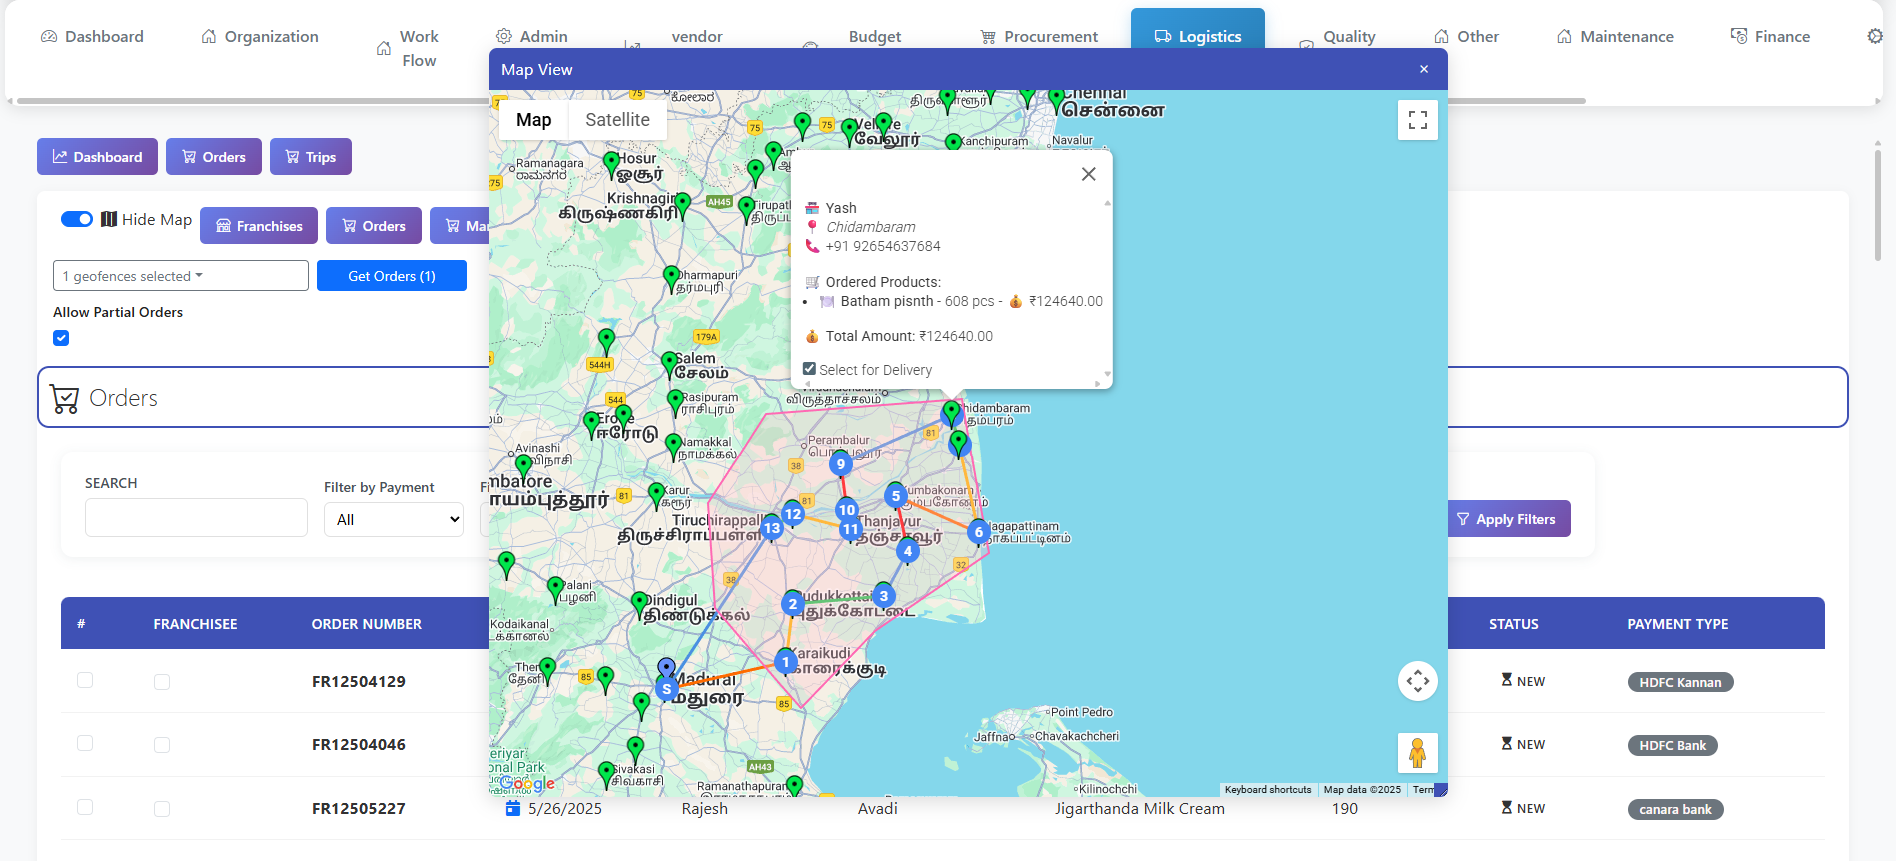Open map camera pan controls
The width and height of the screenshot is (1896, 861).
click(x=1417, y=682)
